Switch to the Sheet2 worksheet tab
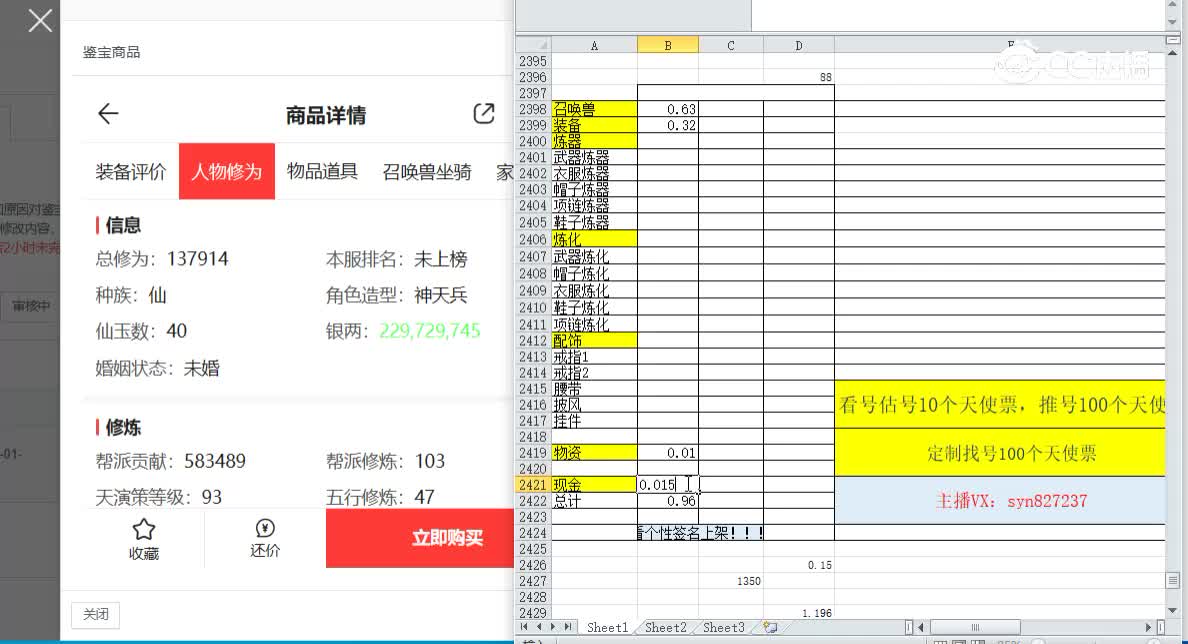Viewport: 1188px width, 644px height. 664,627
